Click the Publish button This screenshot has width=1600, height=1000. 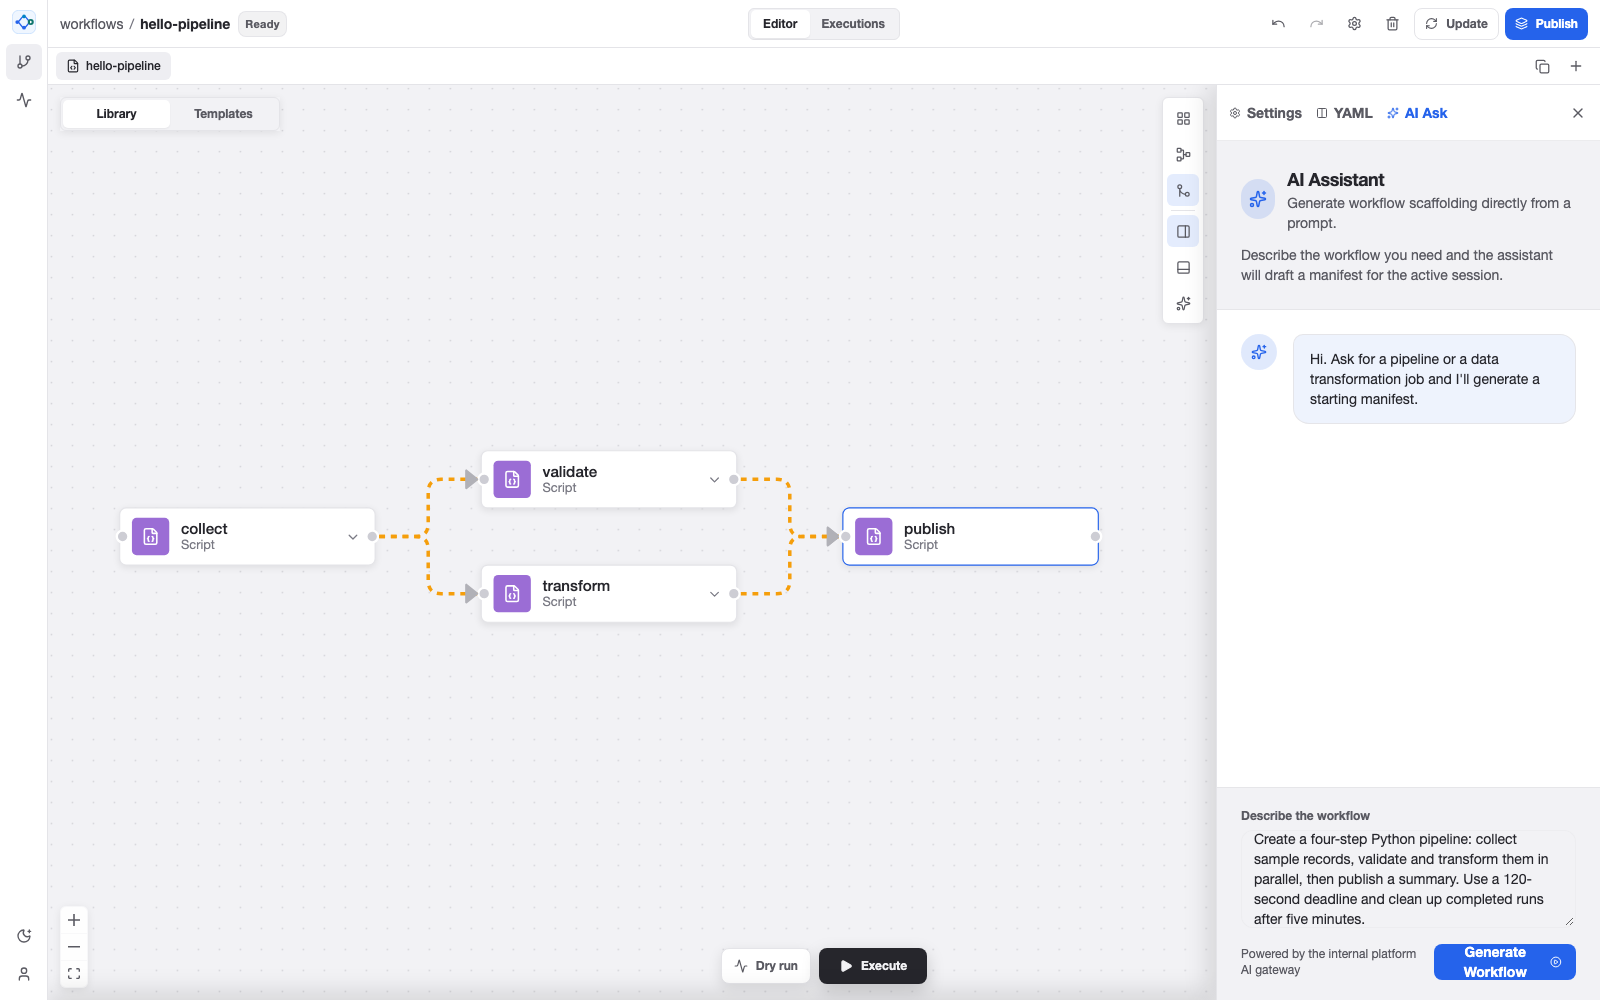pyautogui.click(x=1546, y=24)
